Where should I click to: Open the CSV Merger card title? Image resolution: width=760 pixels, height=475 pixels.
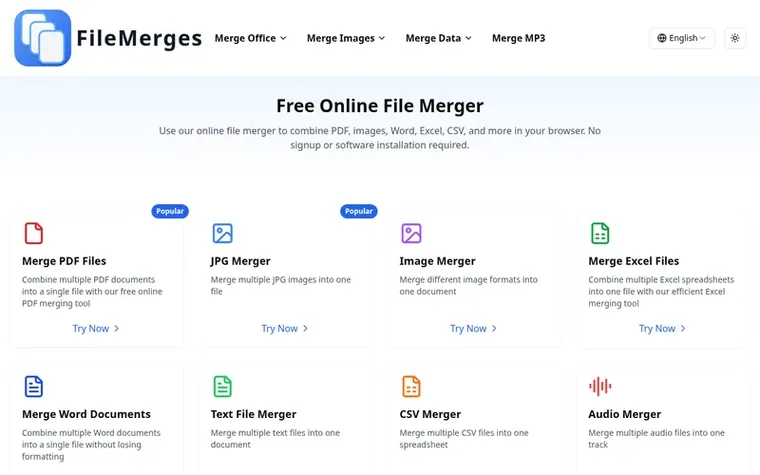(x=430, y=414)
